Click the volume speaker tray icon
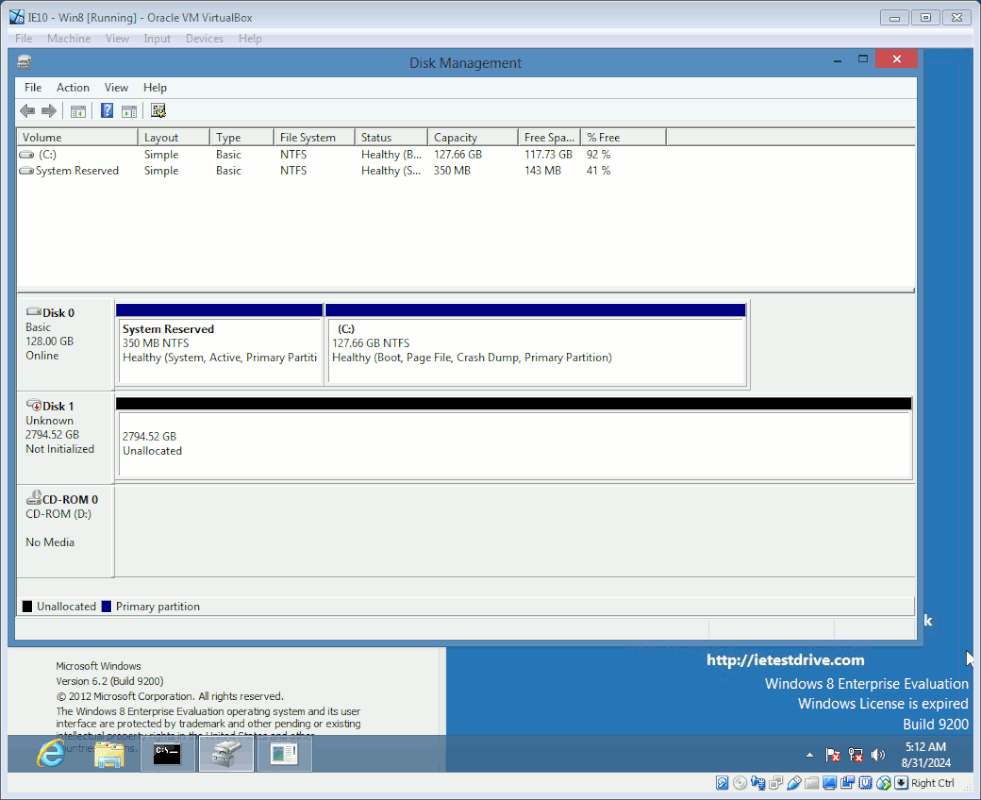The width and height of the screenshot is (981, 800). pos(878,755)
